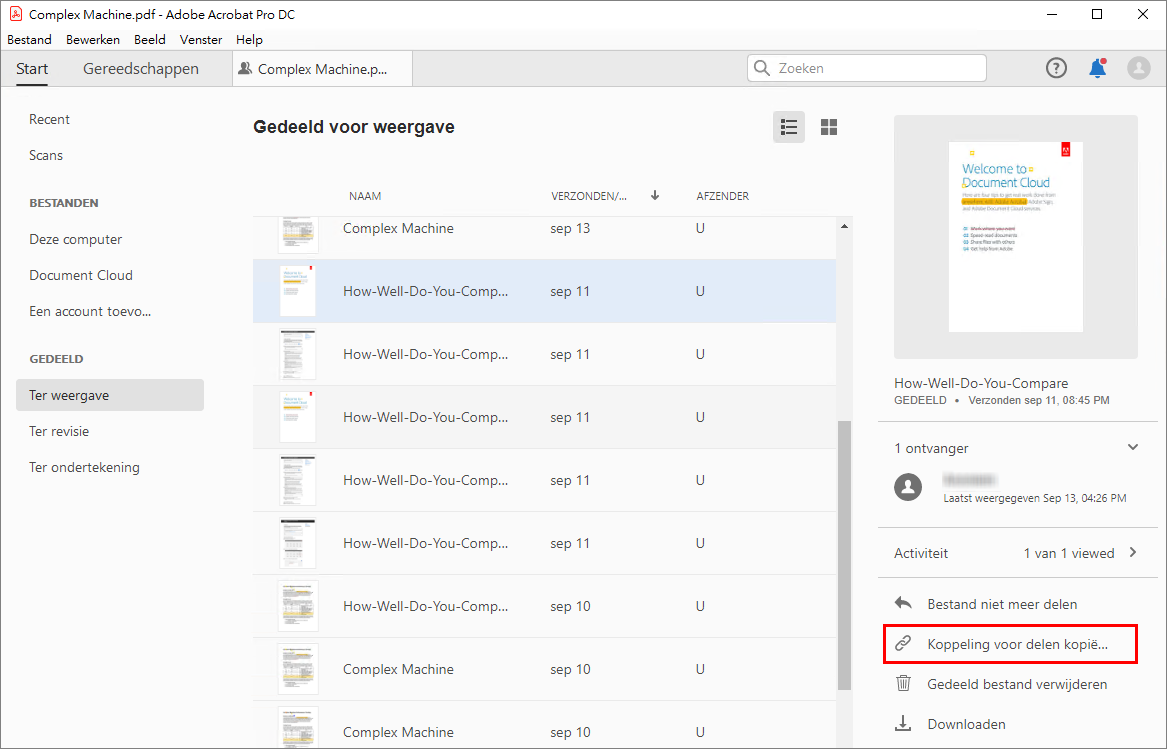1167x749 pixels.
Task: Click the Adobe Acrobat title bar icon
Action: 15,14
